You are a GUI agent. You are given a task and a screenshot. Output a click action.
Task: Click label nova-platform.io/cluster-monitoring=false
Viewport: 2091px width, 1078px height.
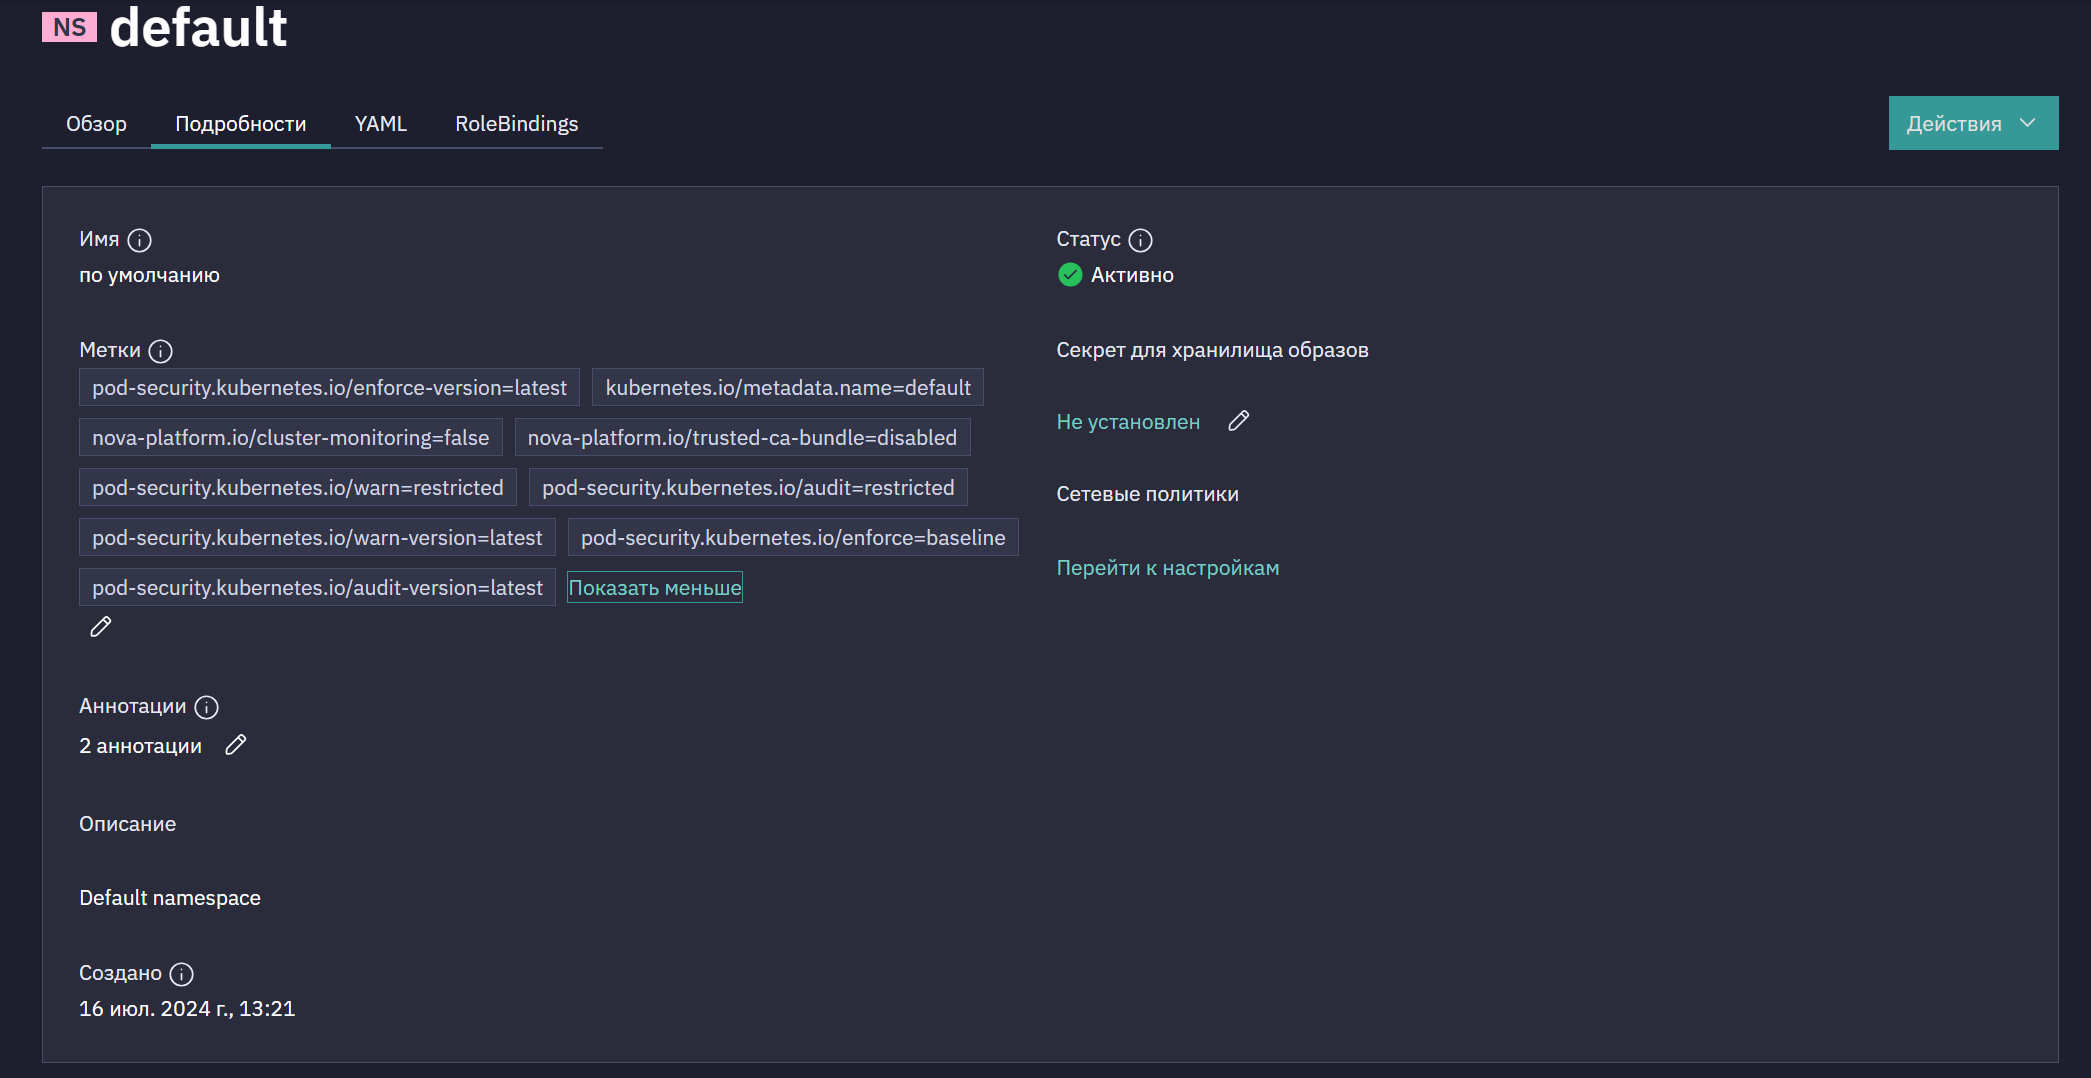(x=291, y=438)
